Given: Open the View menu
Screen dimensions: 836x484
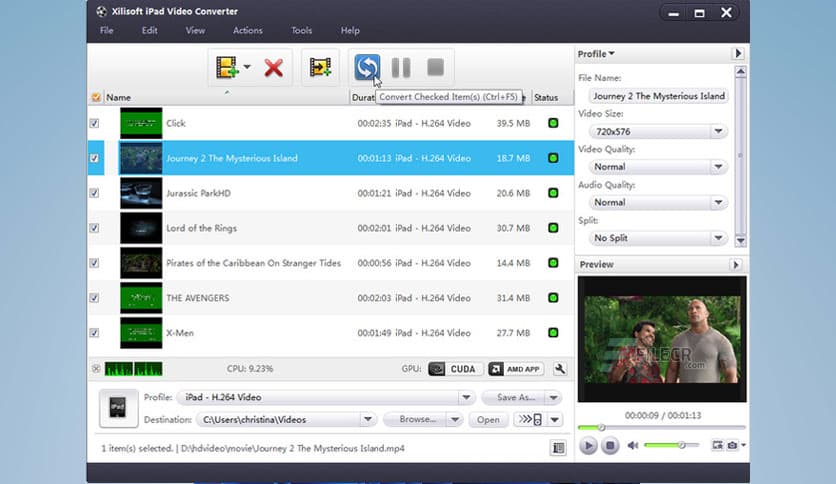Looking at the screenshot, I should pos(195,30).
